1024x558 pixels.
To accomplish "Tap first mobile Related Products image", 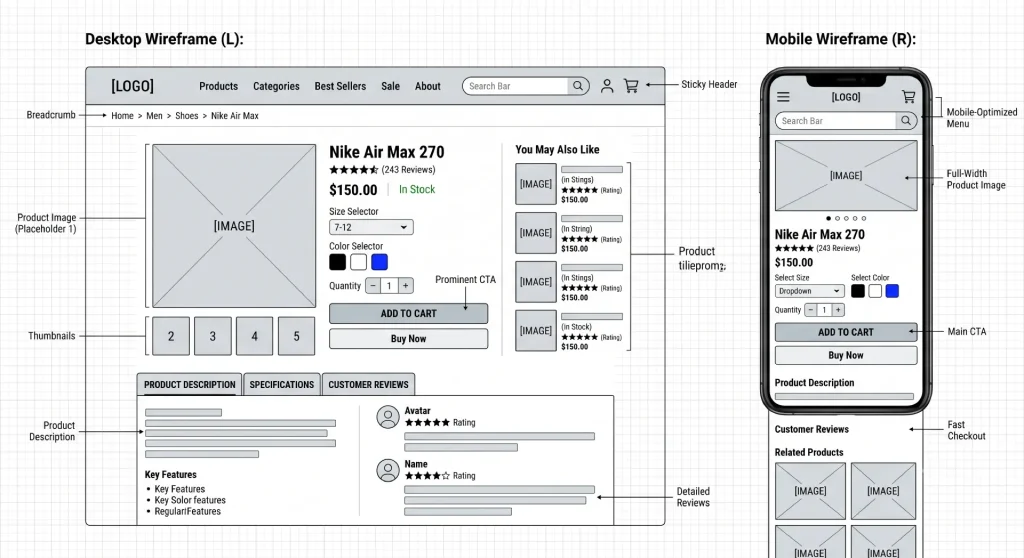I will coord(810,491).
